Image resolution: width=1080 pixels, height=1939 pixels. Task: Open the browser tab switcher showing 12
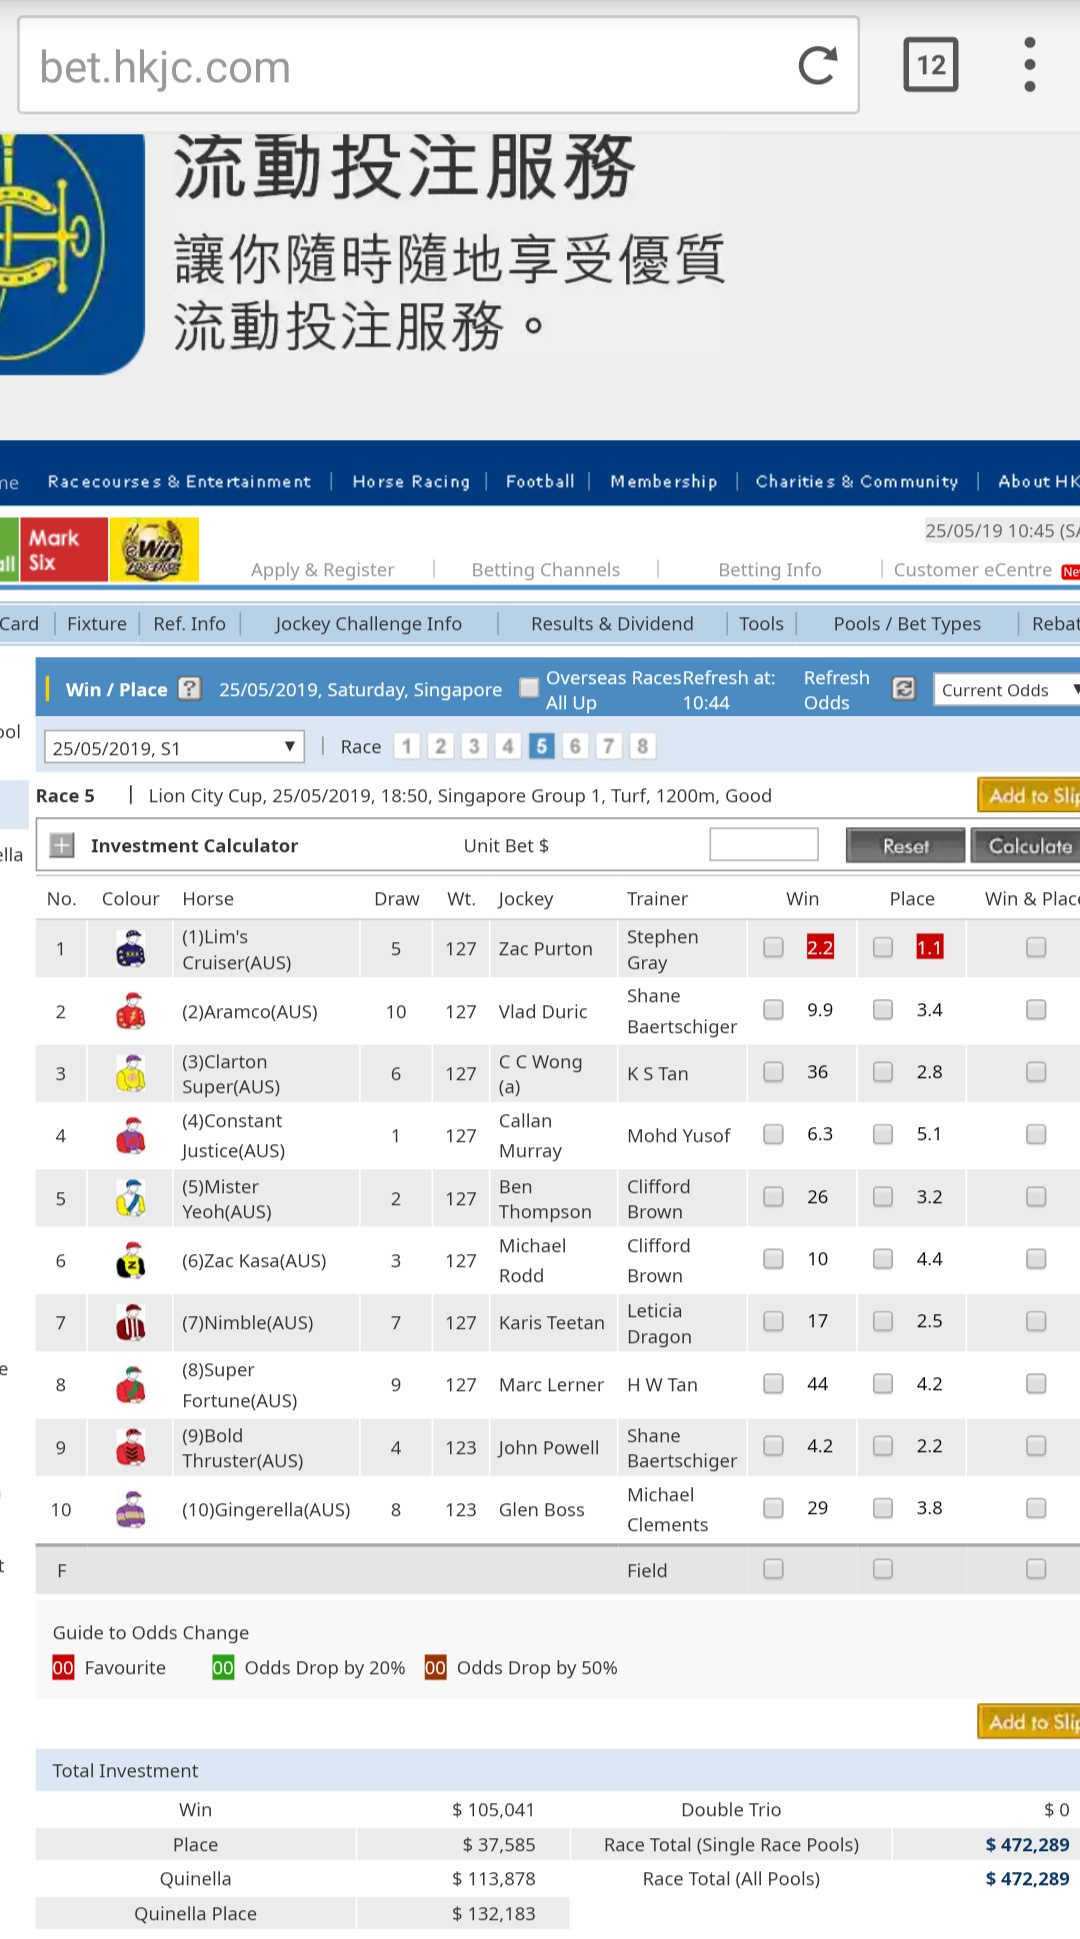(930, 65)
